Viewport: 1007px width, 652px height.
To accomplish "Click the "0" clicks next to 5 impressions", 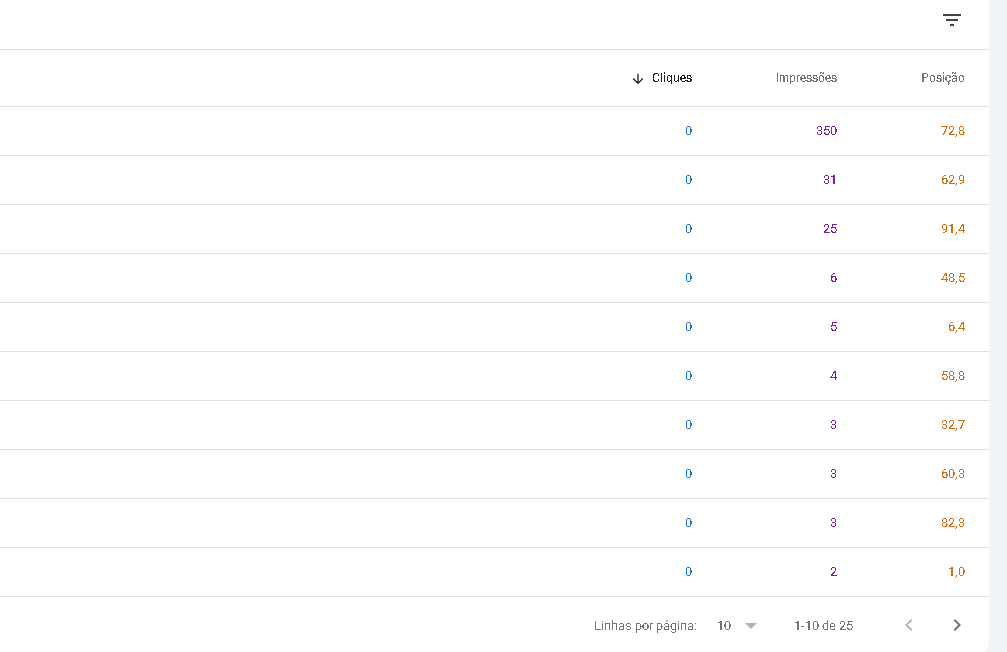I will click(x=688, y=326).
